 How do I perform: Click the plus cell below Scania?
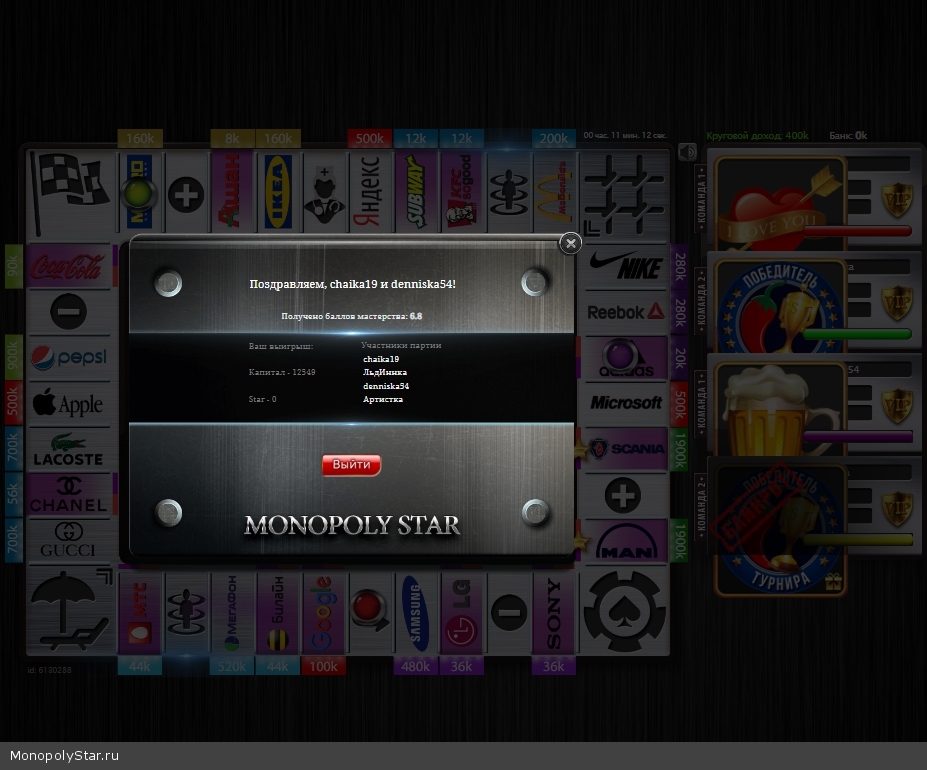pos(624,495)
